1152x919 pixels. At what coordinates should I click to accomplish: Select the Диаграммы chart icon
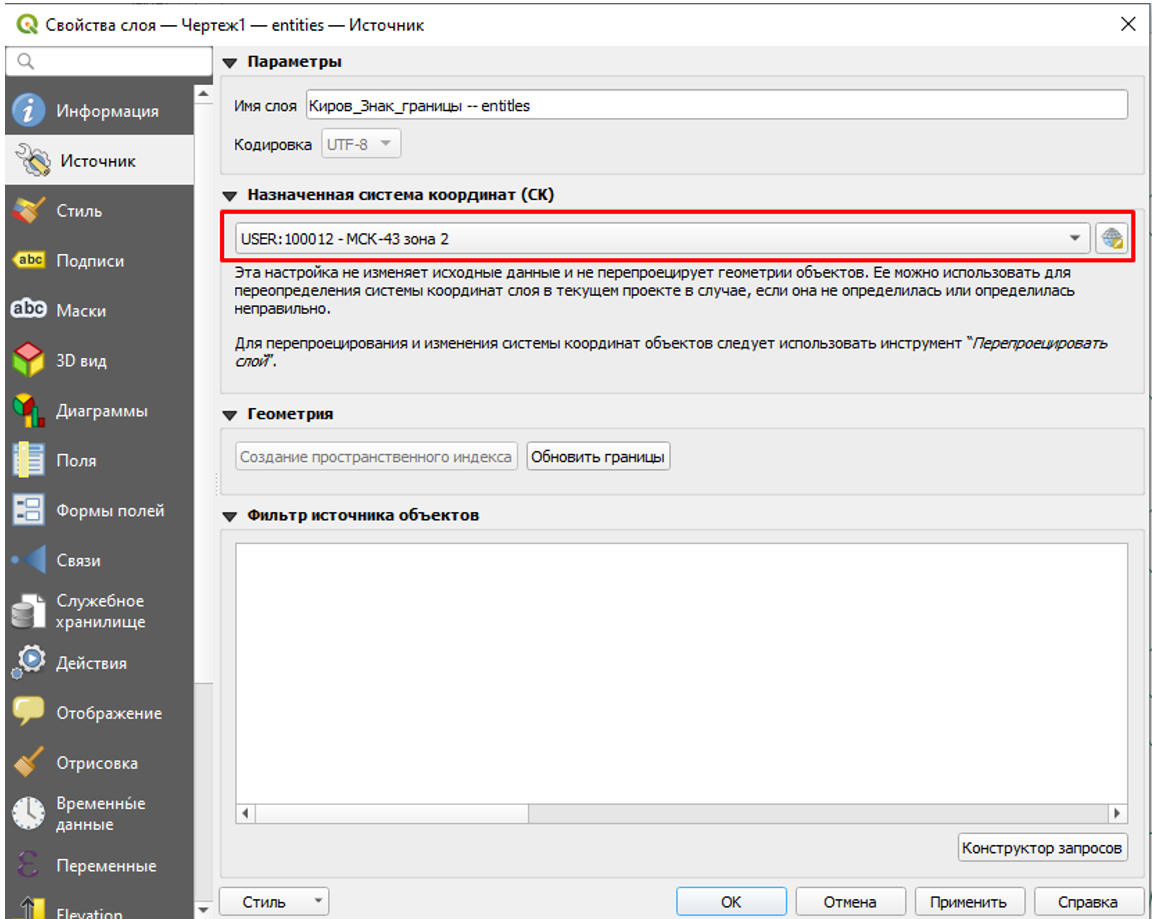[x=29, y=411]
